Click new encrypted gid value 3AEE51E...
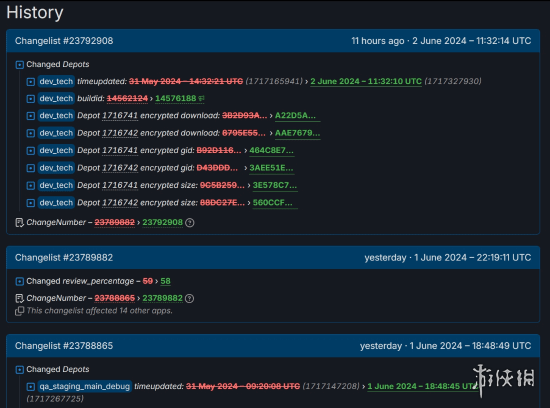 (271, 168)
